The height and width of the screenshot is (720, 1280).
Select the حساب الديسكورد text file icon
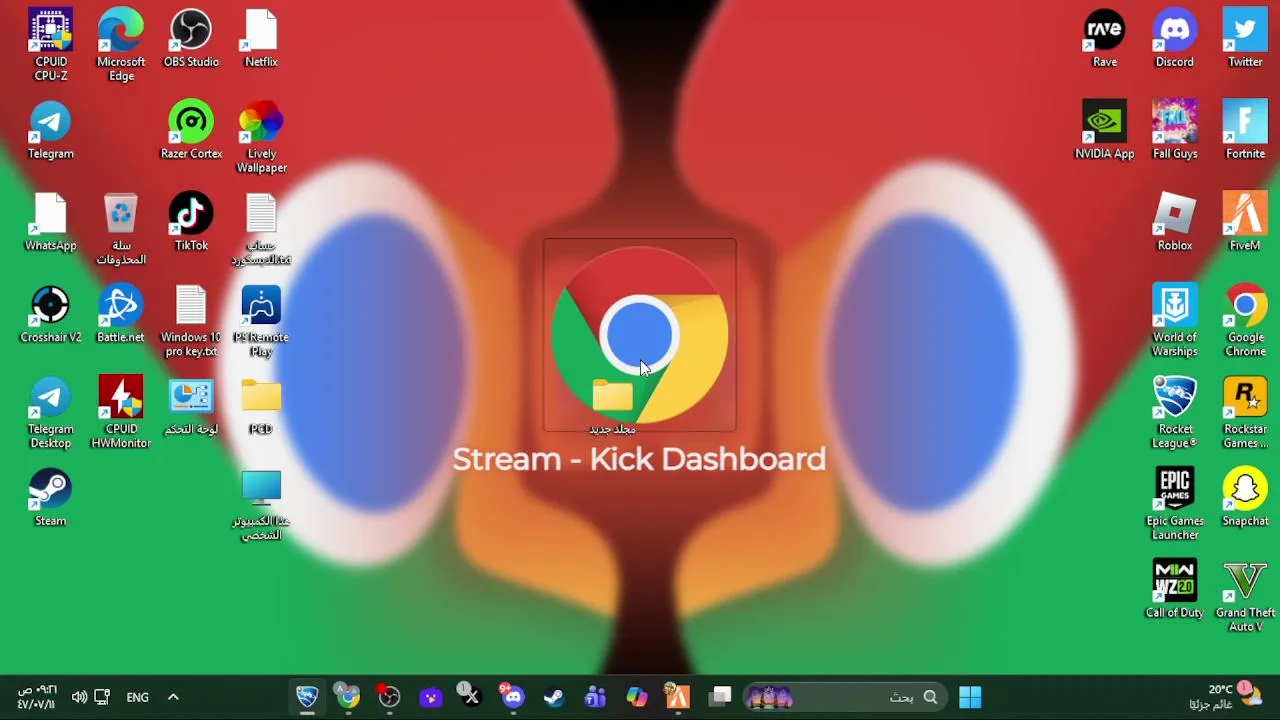[x=261, y=229]
